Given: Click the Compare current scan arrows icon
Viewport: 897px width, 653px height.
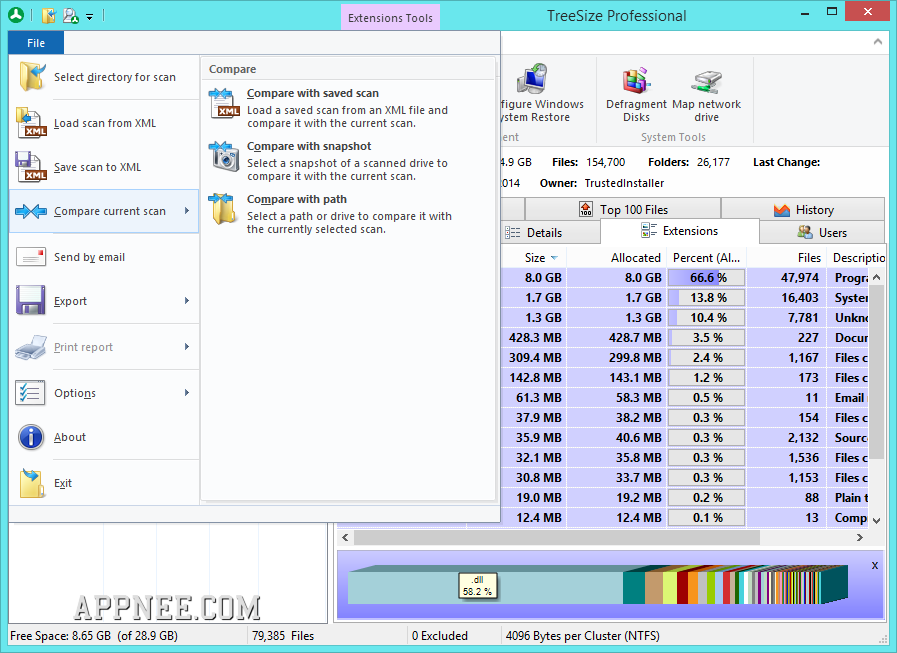Looking at the screenshot, I should click(31, 211).
